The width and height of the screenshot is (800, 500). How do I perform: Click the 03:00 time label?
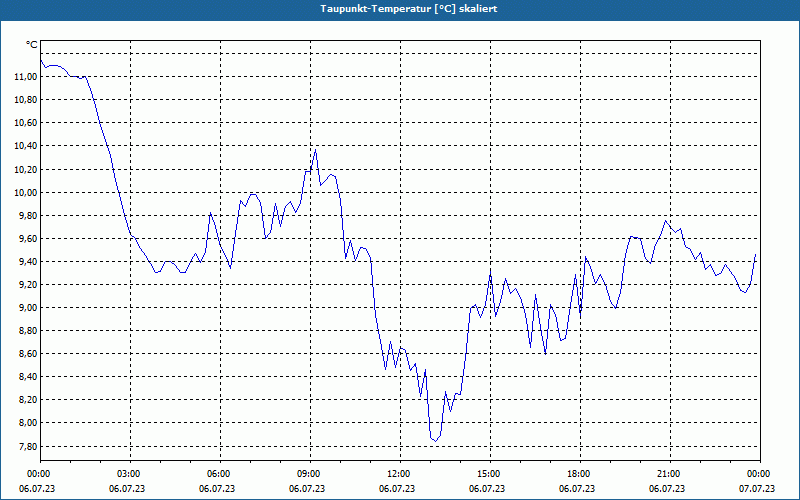point(130,474)
